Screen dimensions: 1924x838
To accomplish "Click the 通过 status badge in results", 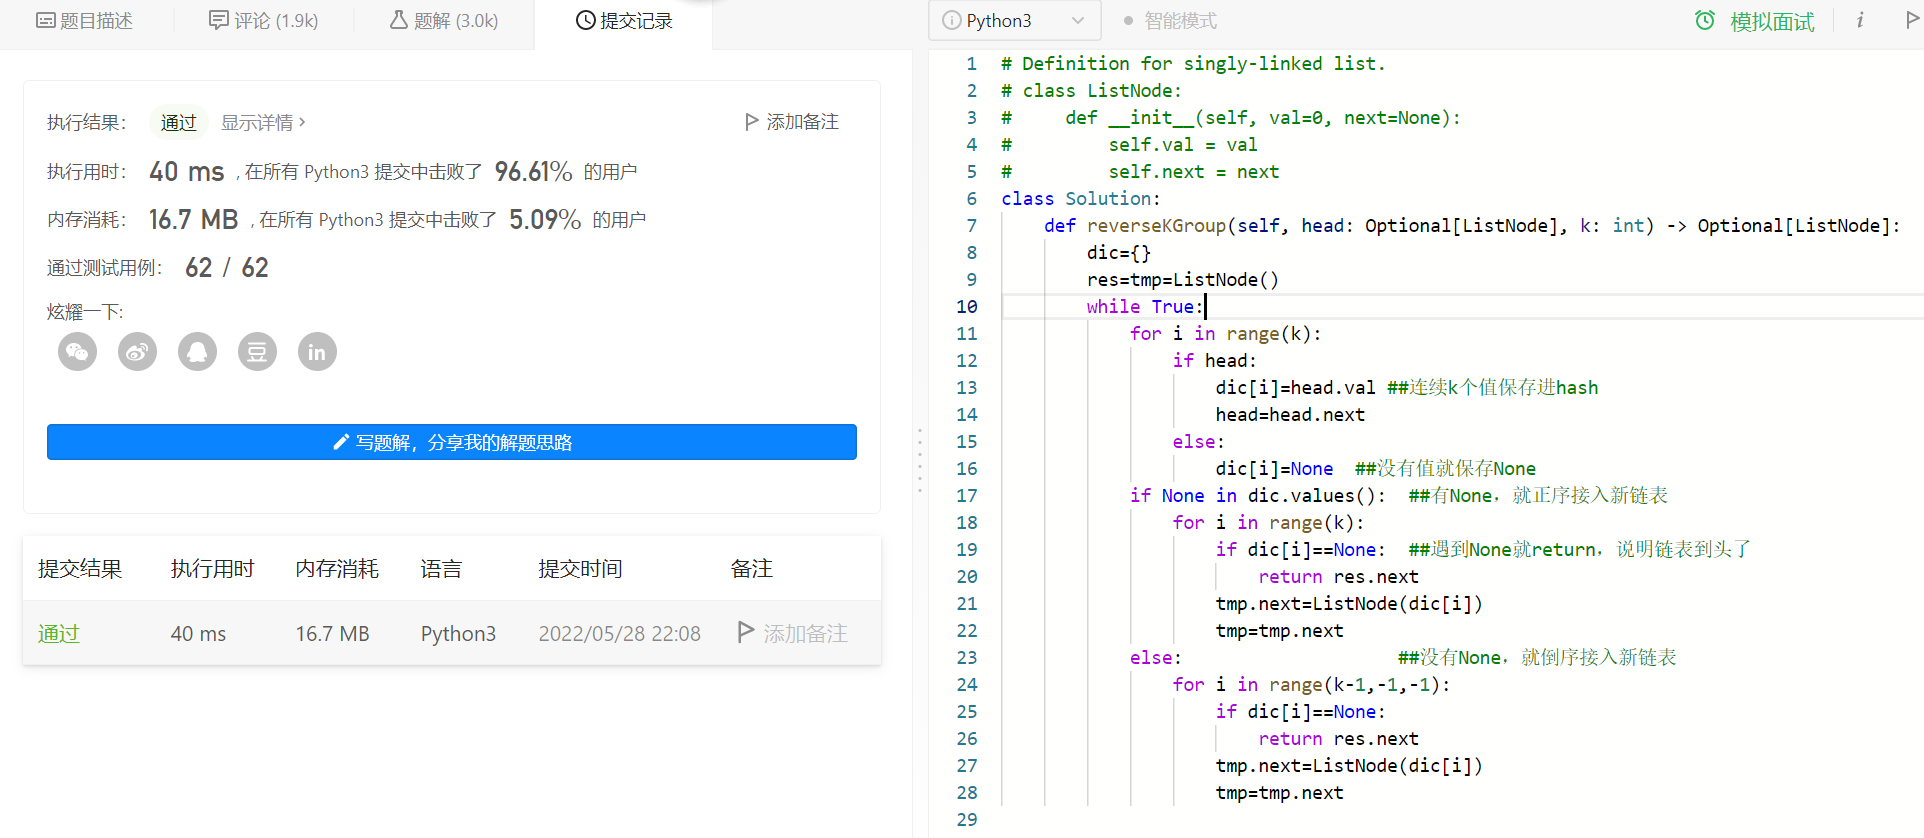I will [x=179, y=122].
